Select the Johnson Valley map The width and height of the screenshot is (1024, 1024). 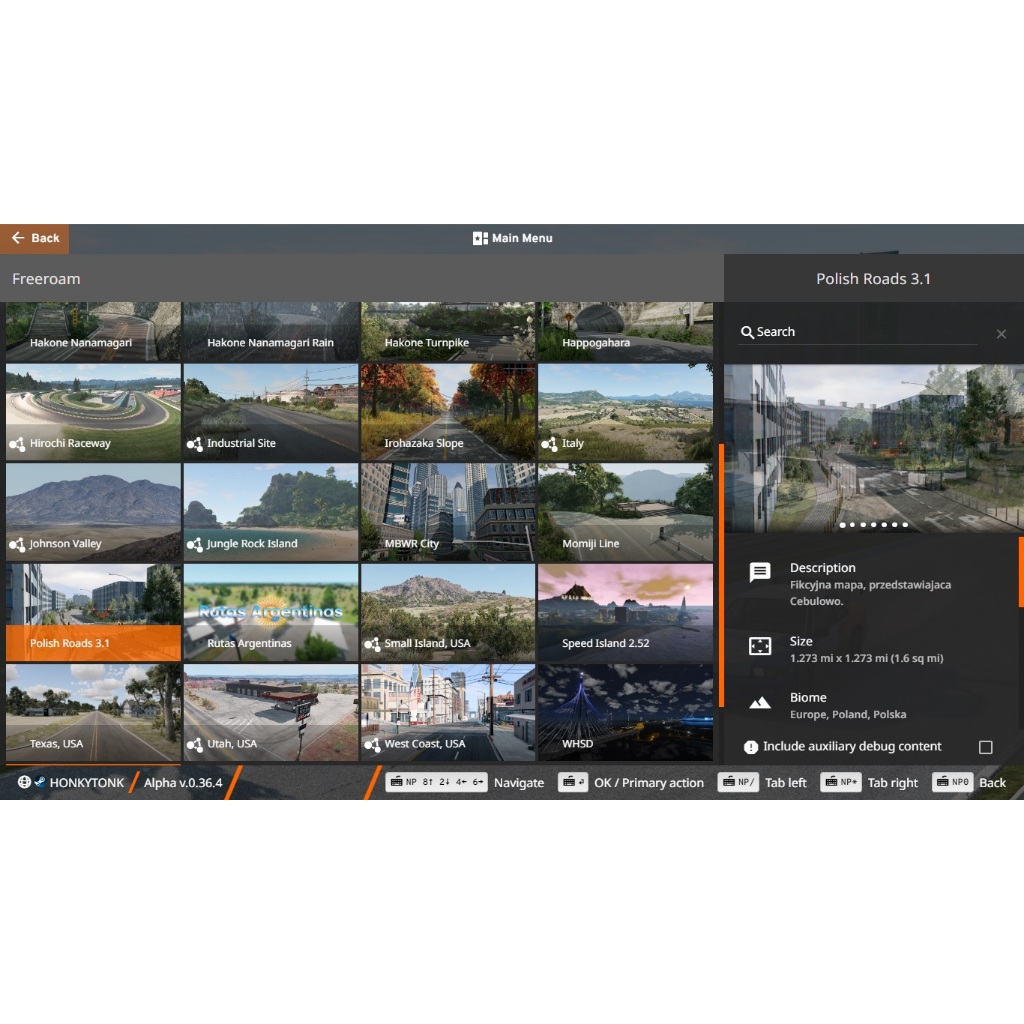93,513
